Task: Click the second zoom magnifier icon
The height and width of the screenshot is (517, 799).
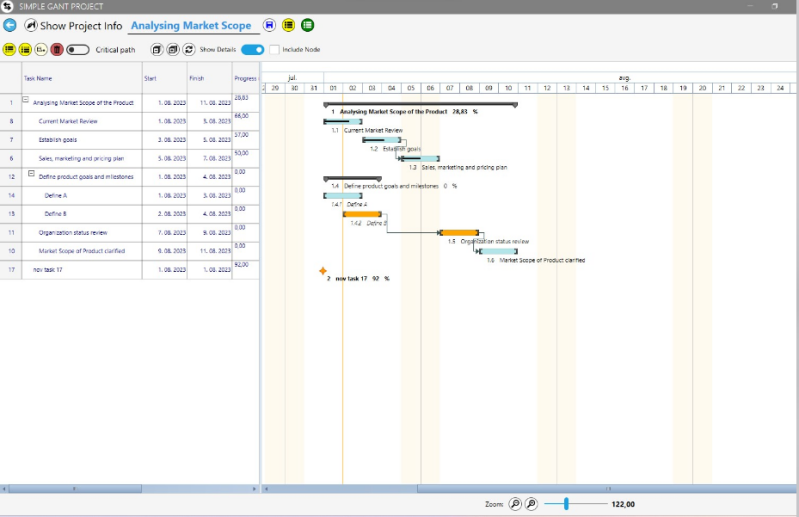Action: [x=531, y=504]
